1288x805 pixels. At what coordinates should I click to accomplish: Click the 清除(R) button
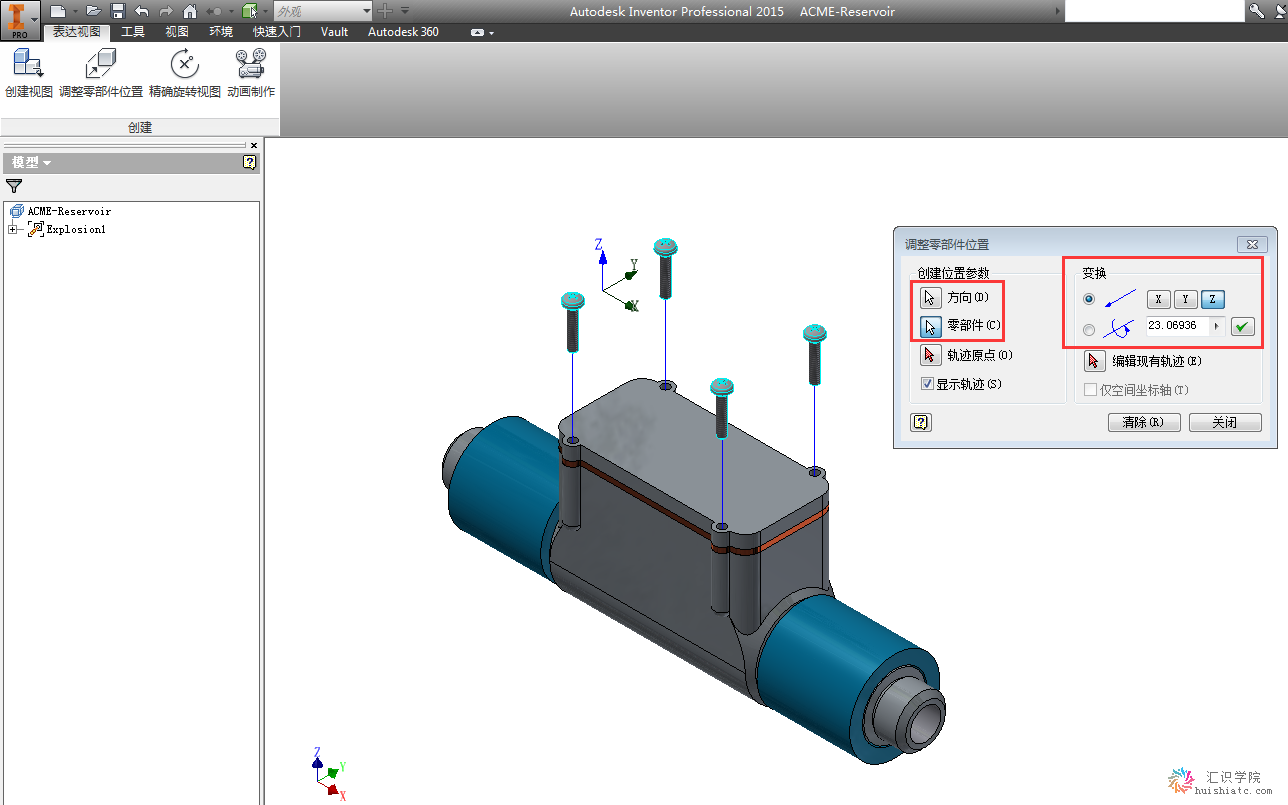pyautogui.click(x=1144, y=422)
